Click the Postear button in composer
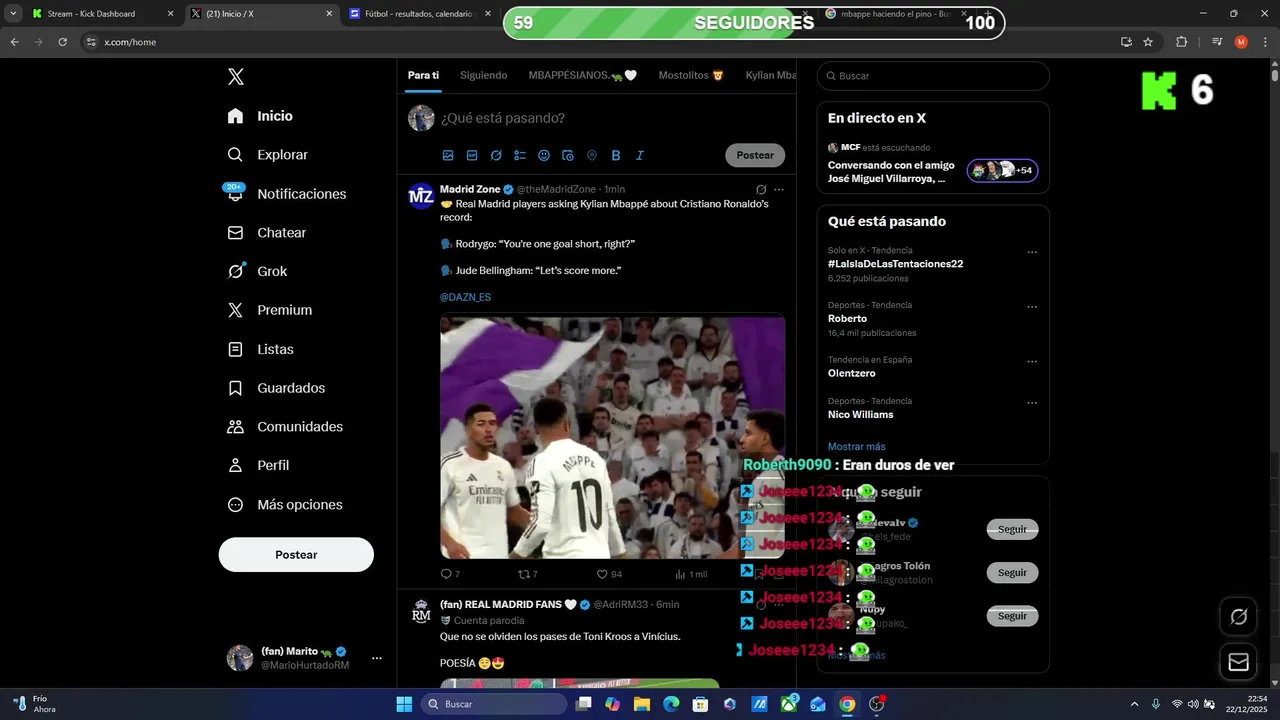Image resolution: width=1280 pixels, height=720 pixels. 755,155
